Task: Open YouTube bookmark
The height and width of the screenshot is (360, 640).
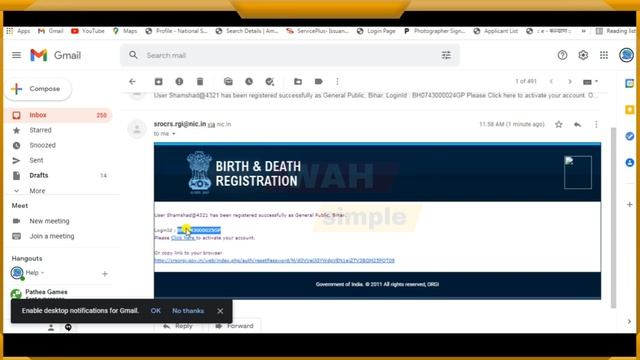Action: click(88, 31)
